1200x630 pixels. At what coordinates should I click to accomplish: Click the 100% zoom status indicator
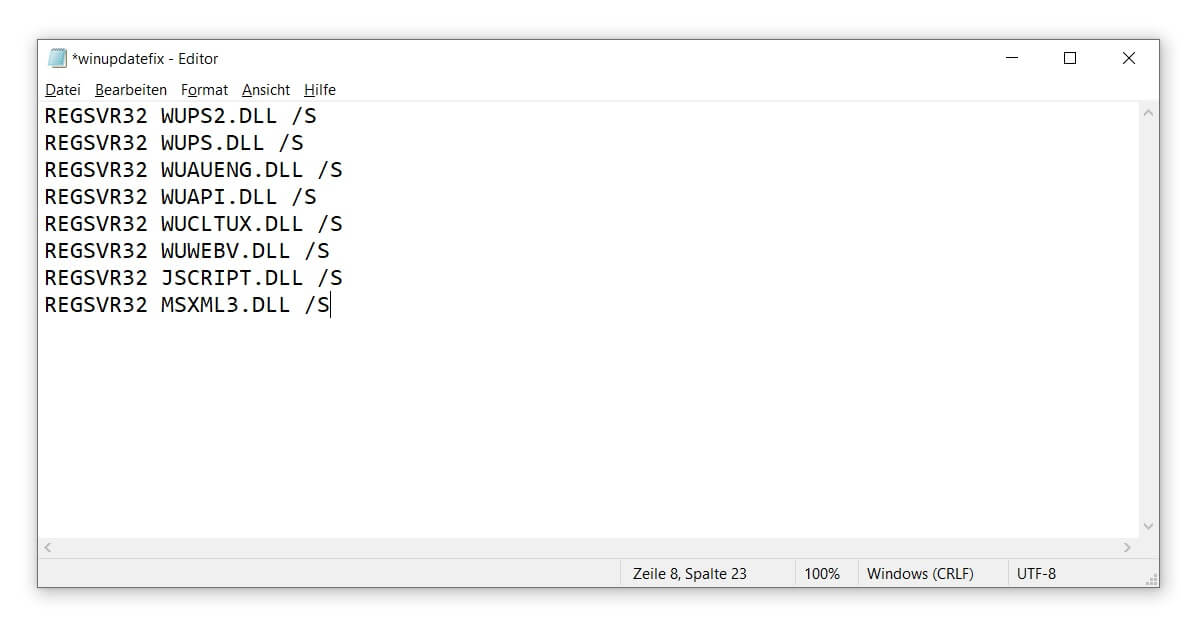point(822,574)
